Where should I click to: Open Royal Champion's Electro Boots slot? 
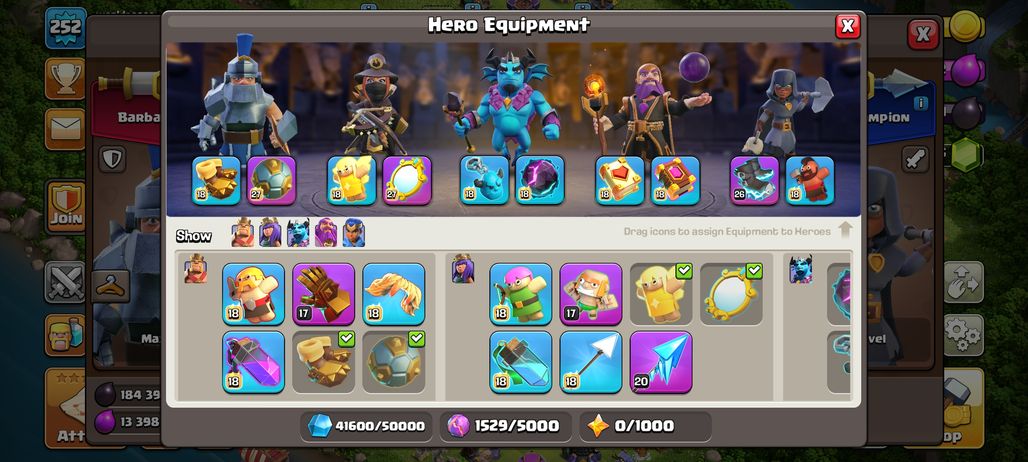coord(755,180)
